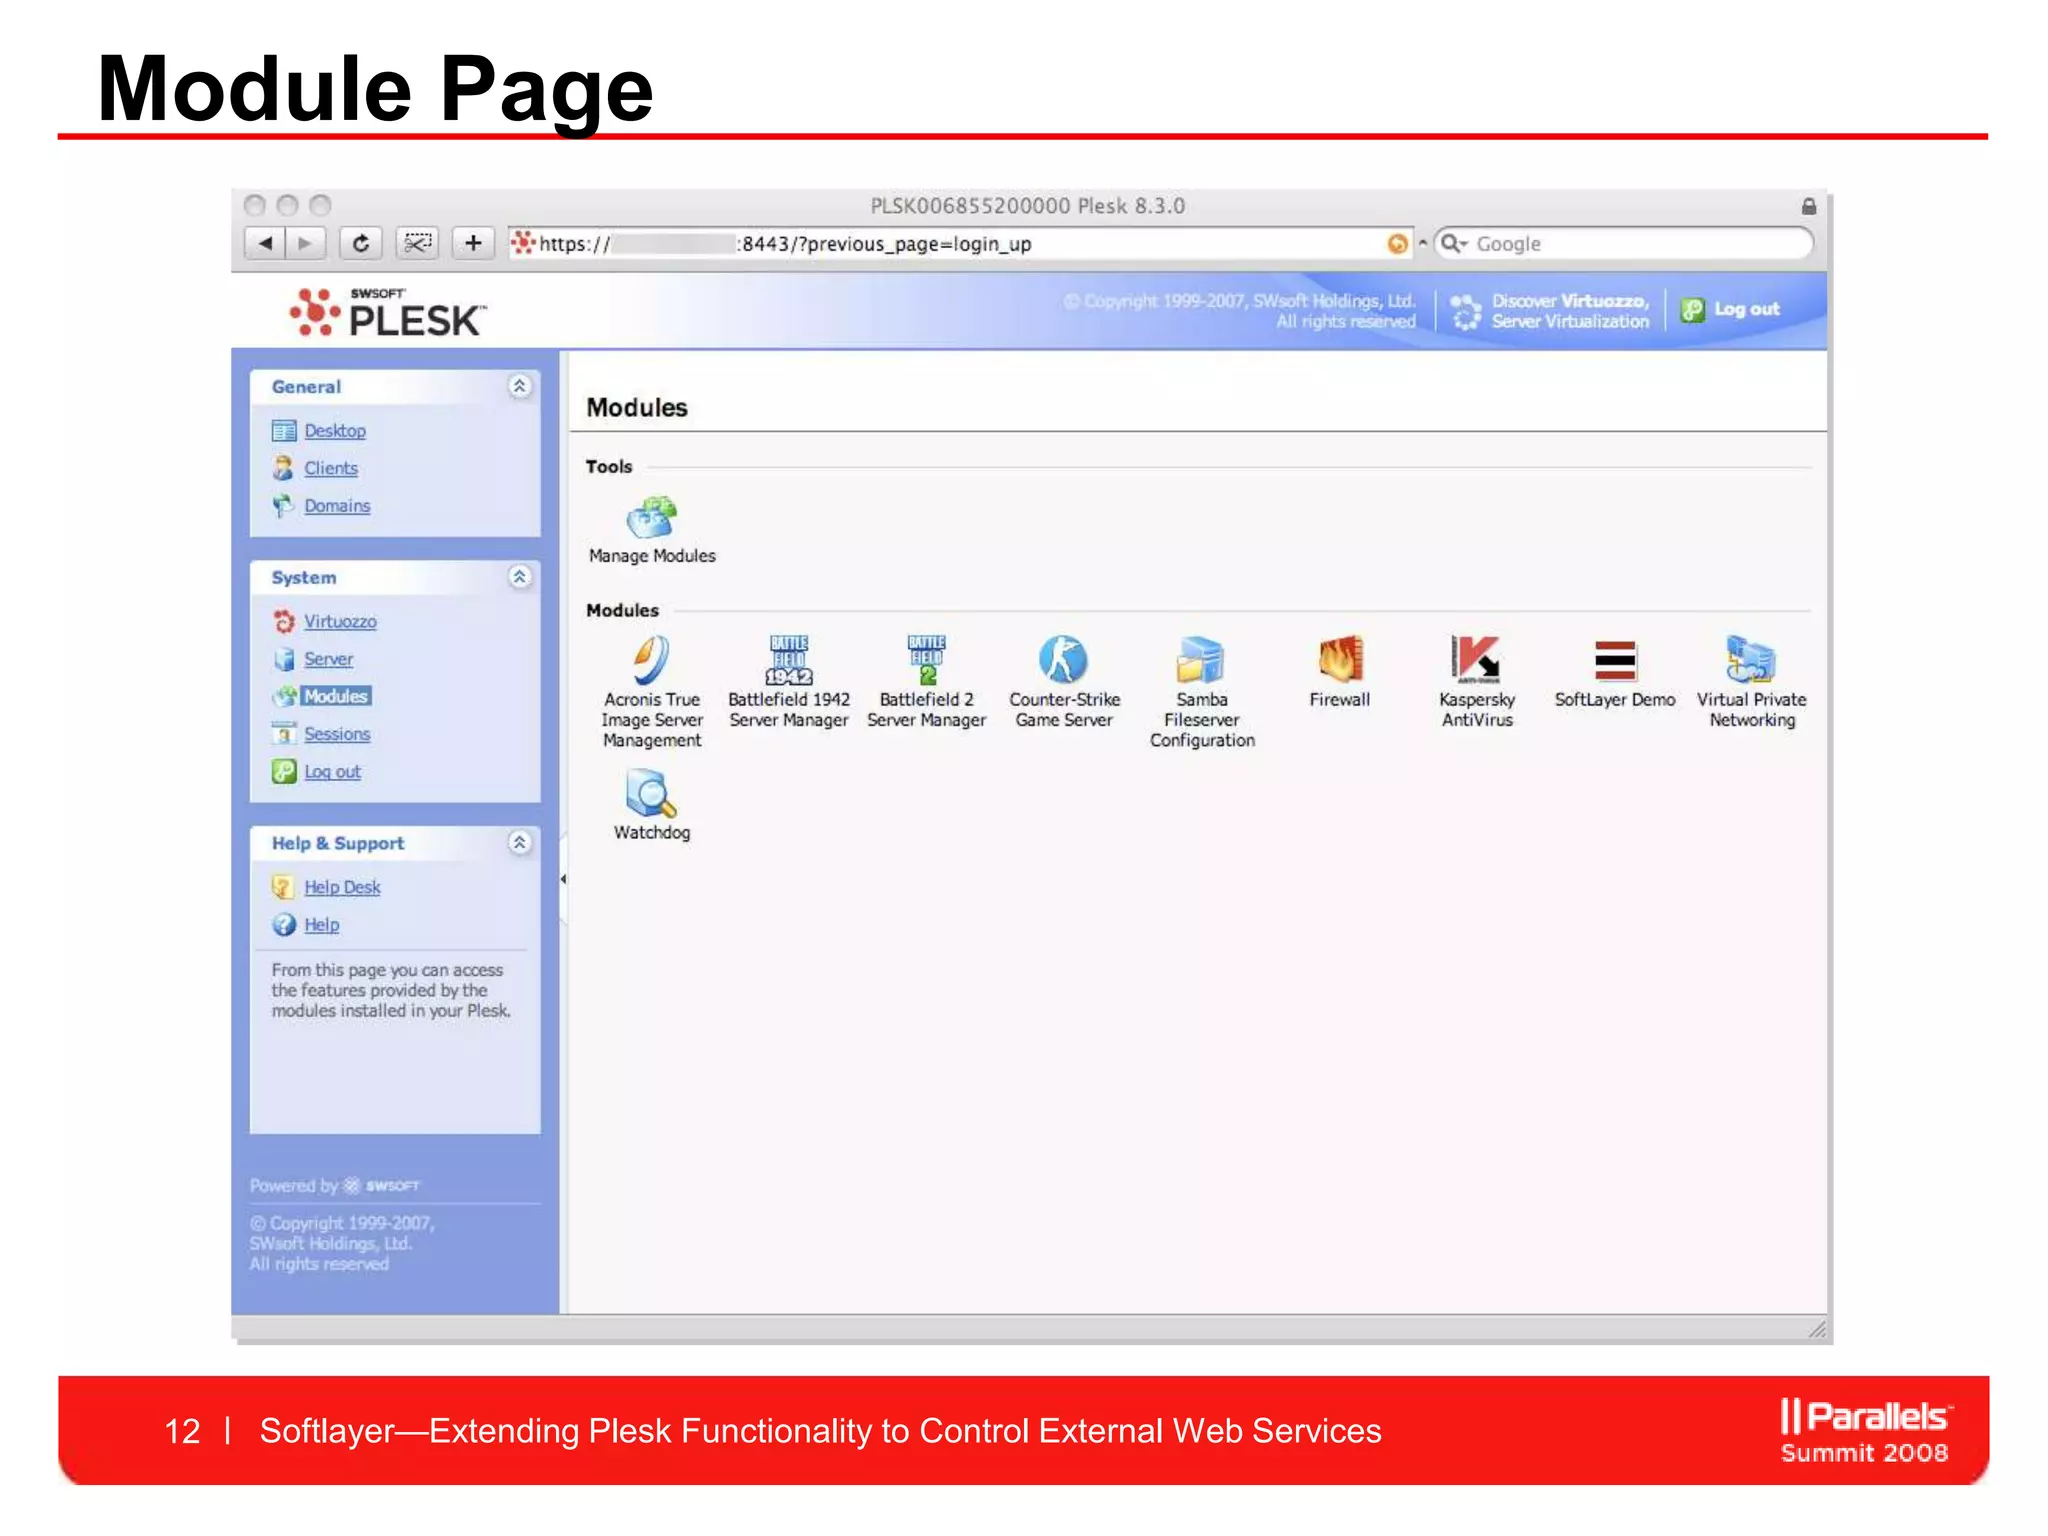Click the padlock icon in the title bar

pyautogui.click(x=1809, y=206)
